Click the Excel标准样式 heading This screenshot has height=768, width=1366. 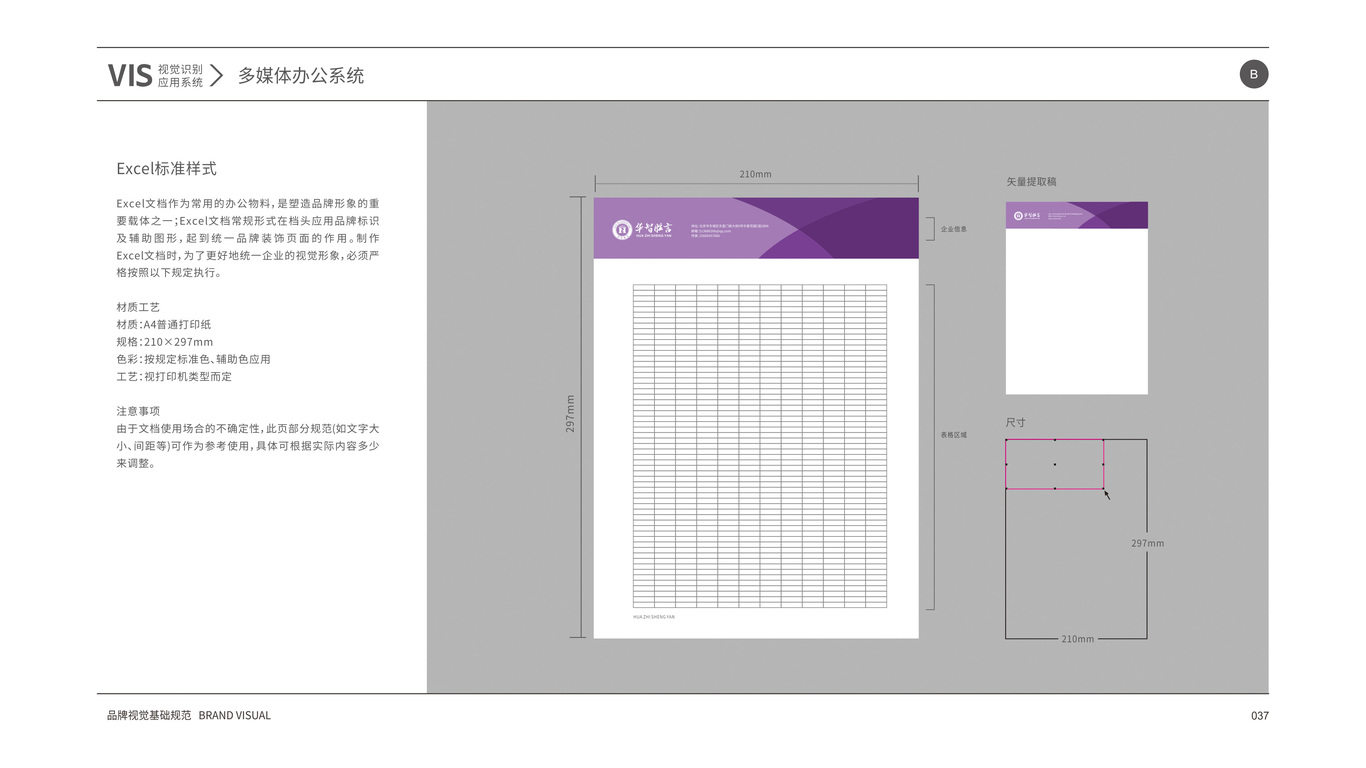coord(166,169)
